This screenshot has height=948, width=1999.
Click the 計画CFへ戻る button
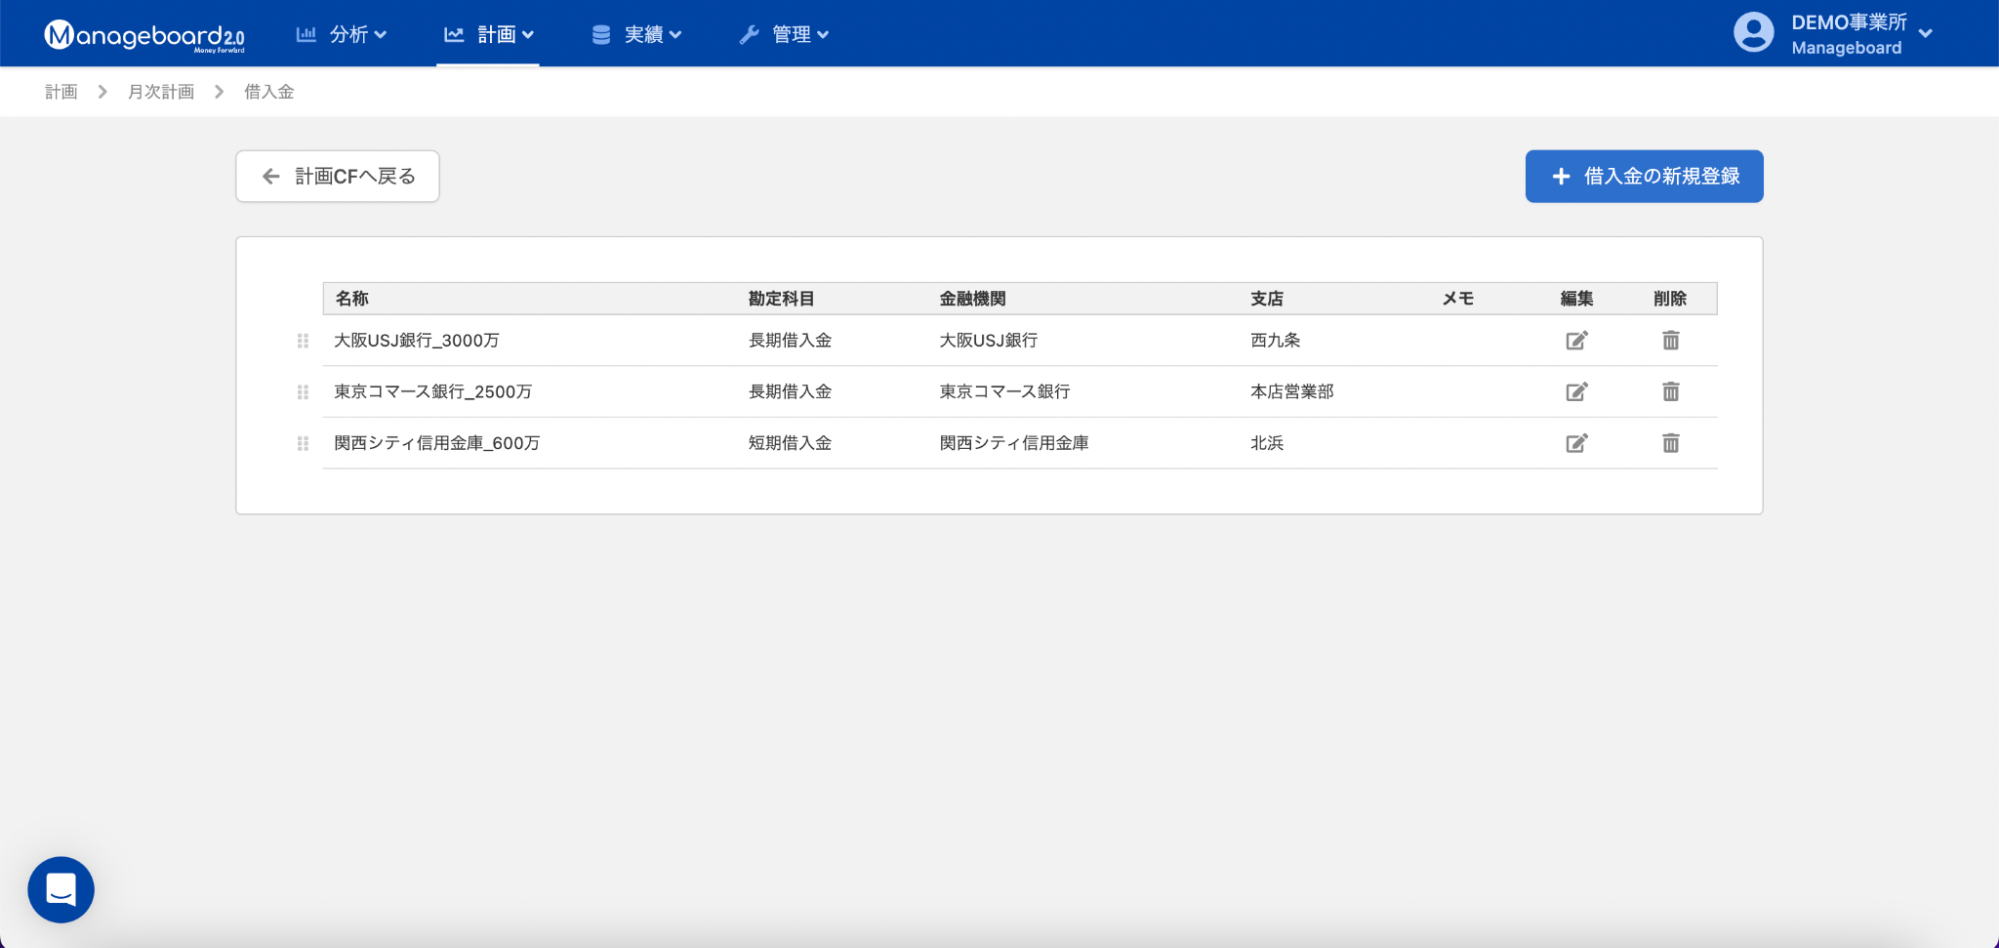click(338, 176)
